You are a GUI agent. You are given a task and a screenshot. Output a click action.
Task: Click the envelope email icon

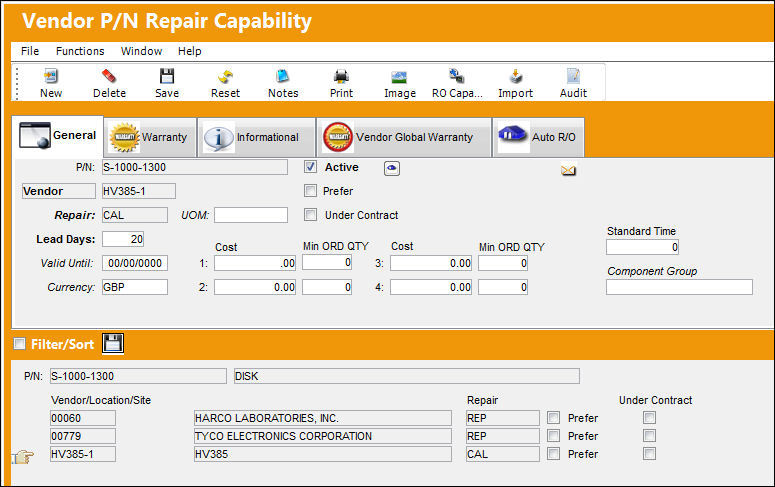[x=568, y=171]
